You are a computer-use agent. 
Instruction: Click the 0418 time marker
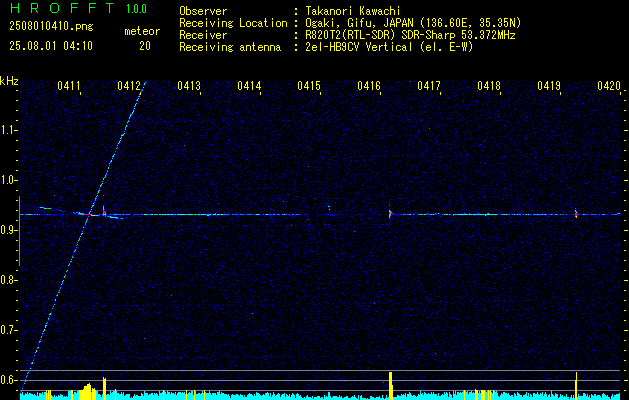coord(489,86)
